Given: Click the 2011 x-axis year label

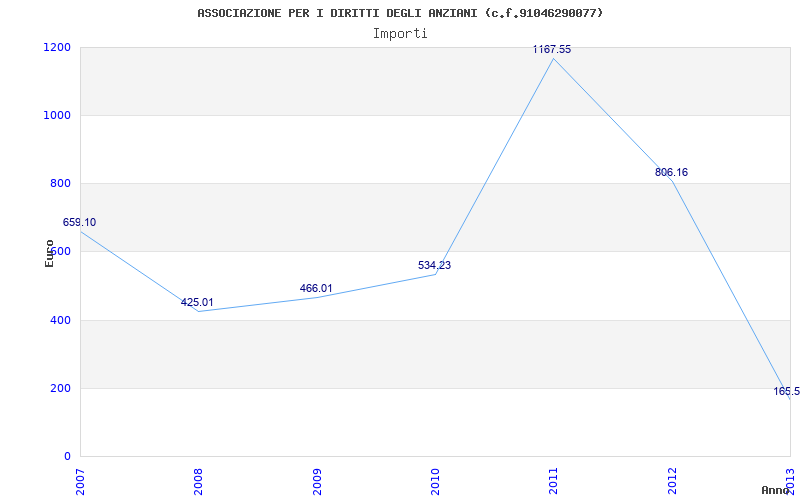Looking at the screenshot, I should point(554,482).
